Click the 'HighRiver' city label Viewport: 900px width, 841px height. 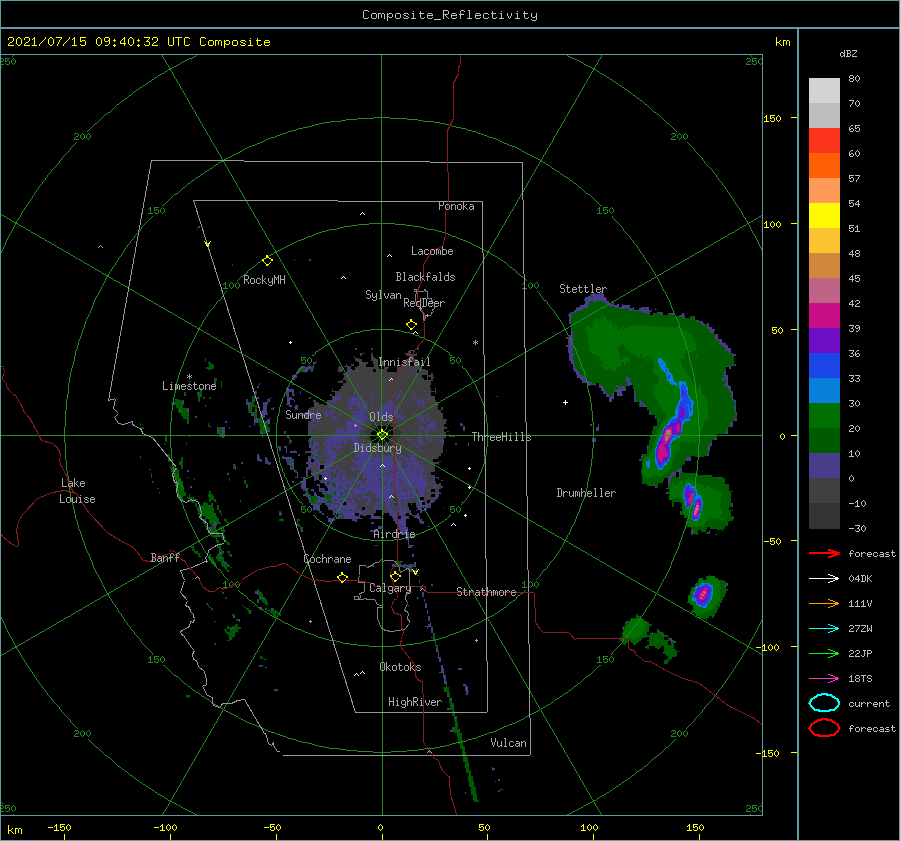coord(415,702)
